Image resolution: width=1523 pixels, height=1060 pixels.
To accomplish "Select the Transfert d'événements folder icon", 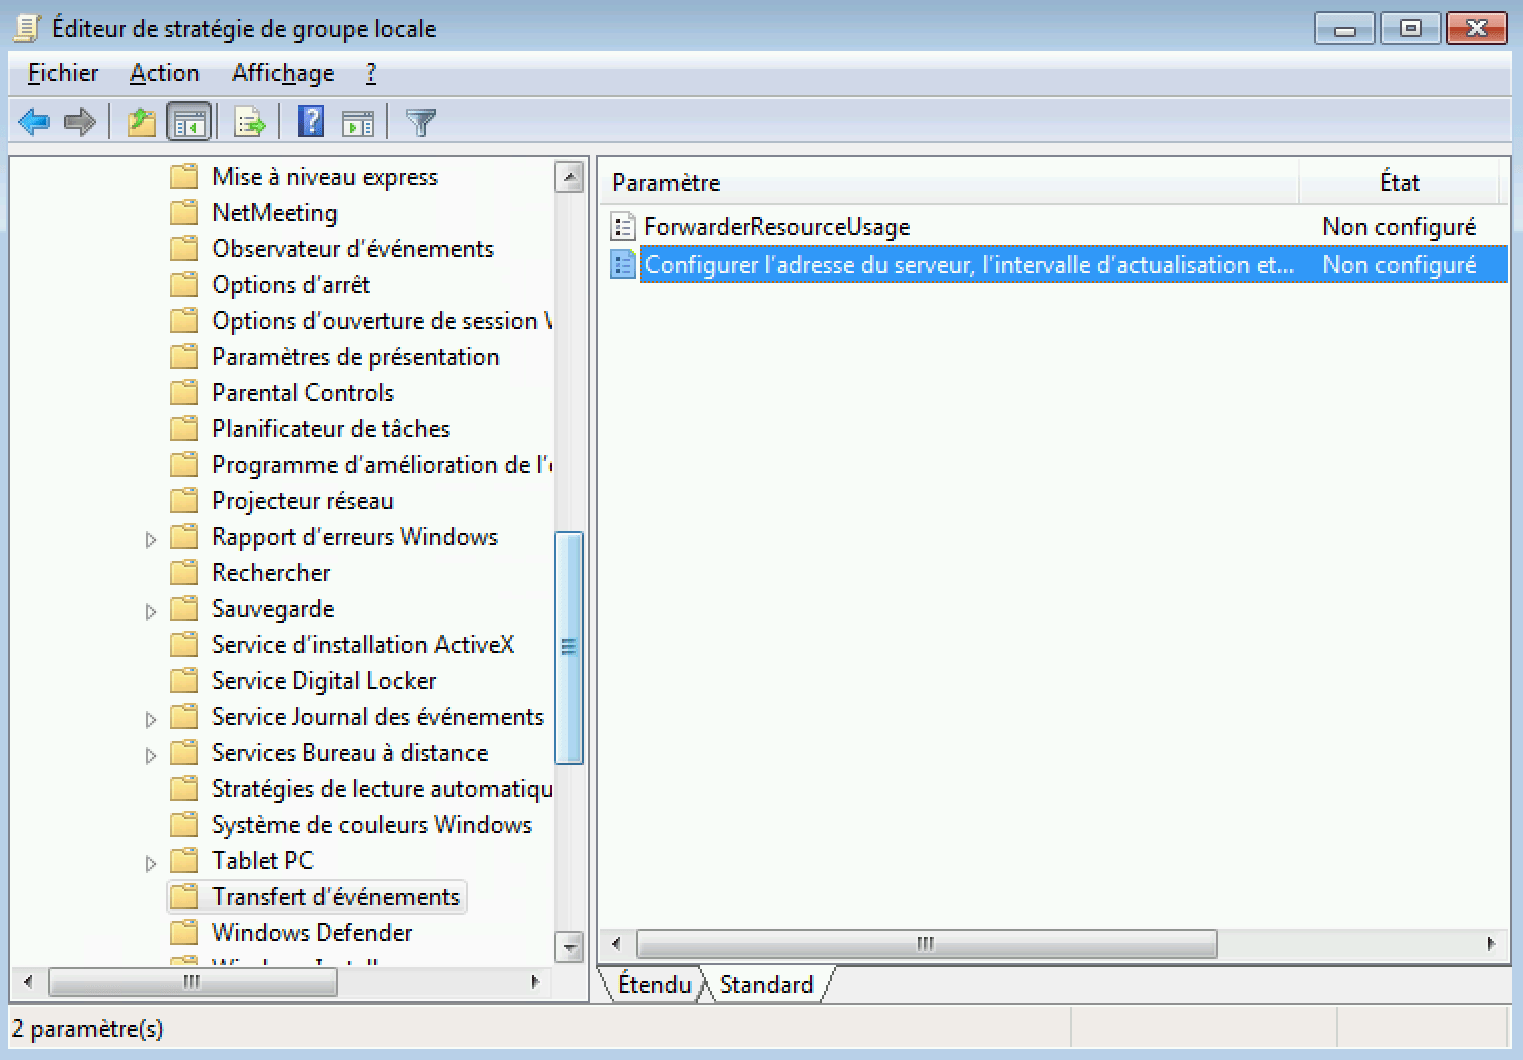I will 185,896.
